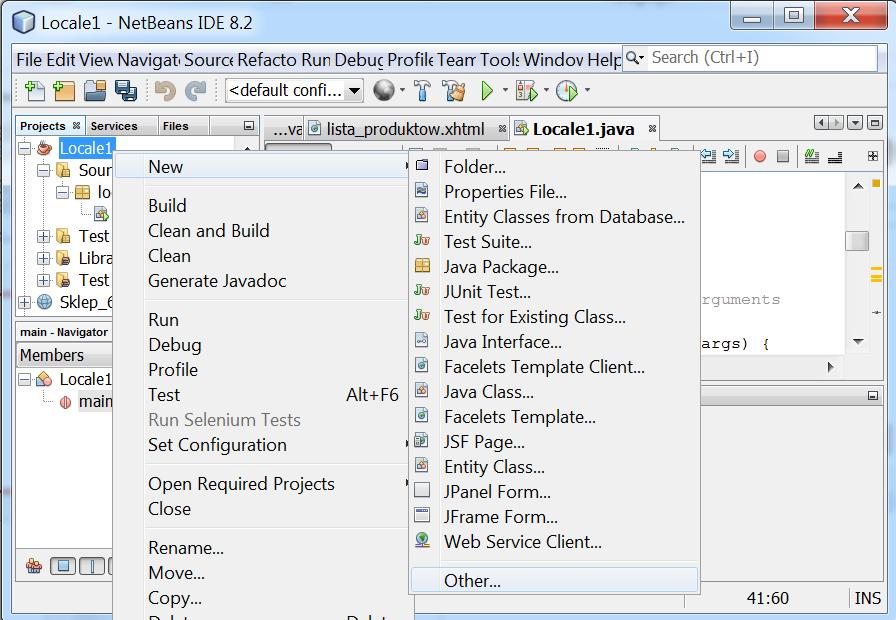The height and width of the screenshot is (620, 896).
Task: Switch to lista_produktow.xhtml tab
Action: (405, 129)
